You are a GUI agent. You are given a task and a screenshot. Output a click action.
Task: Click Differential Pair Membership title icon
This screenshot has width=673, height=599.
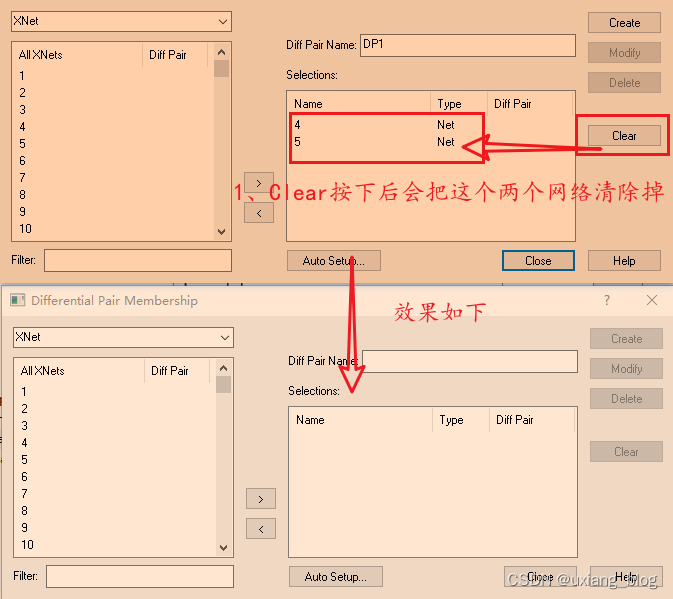17,300
